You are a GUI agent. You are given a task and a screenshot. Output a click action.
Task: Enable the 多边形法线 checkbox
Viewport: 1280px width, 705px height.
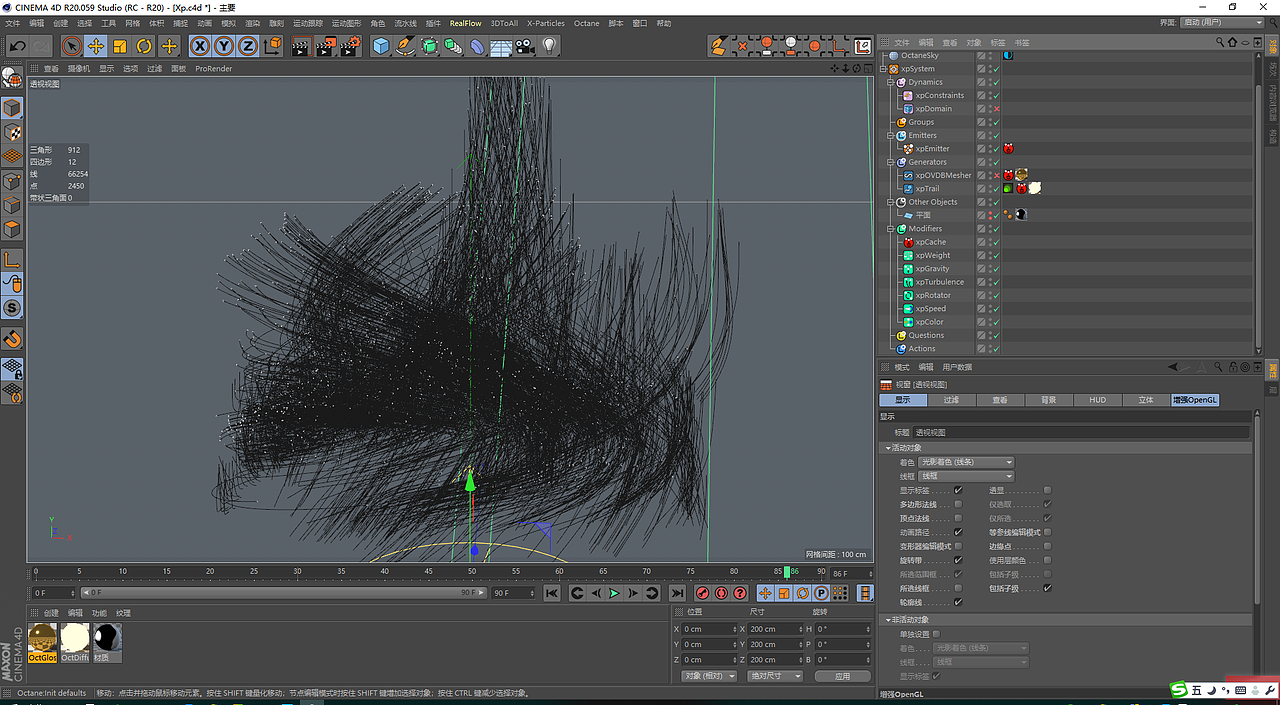pos(958,504)
